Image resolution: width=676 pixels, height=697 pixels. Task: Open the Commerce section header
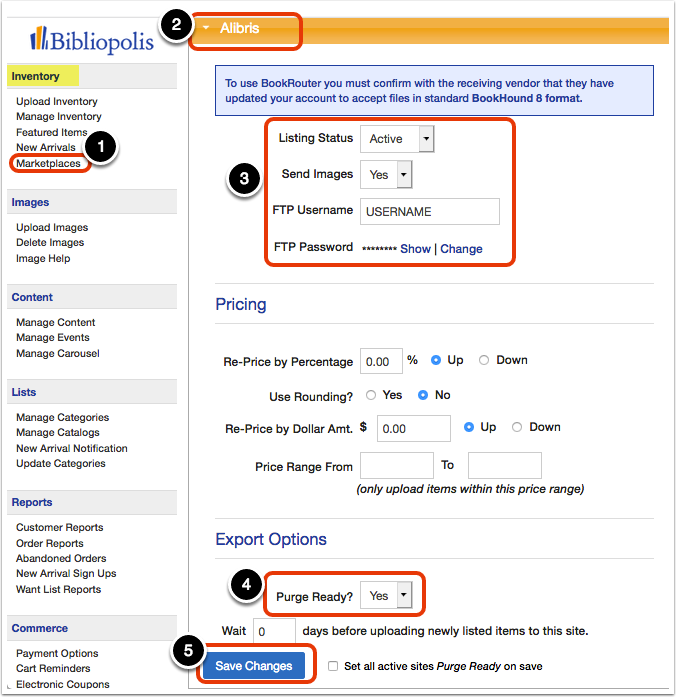pos(92,628)
